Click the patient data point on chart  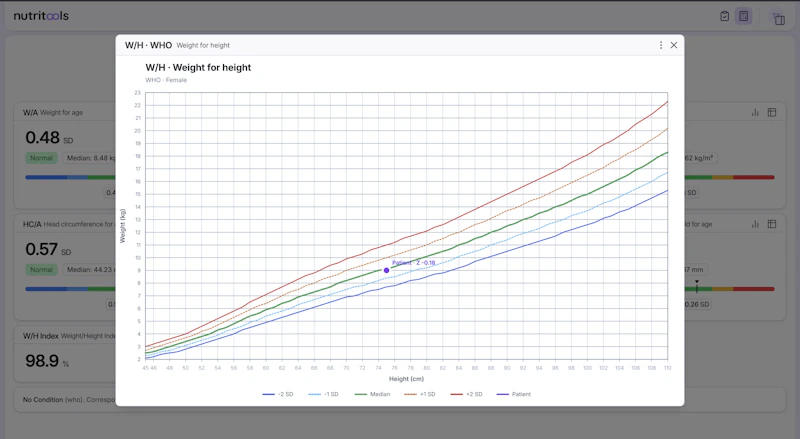coord(386,271)
